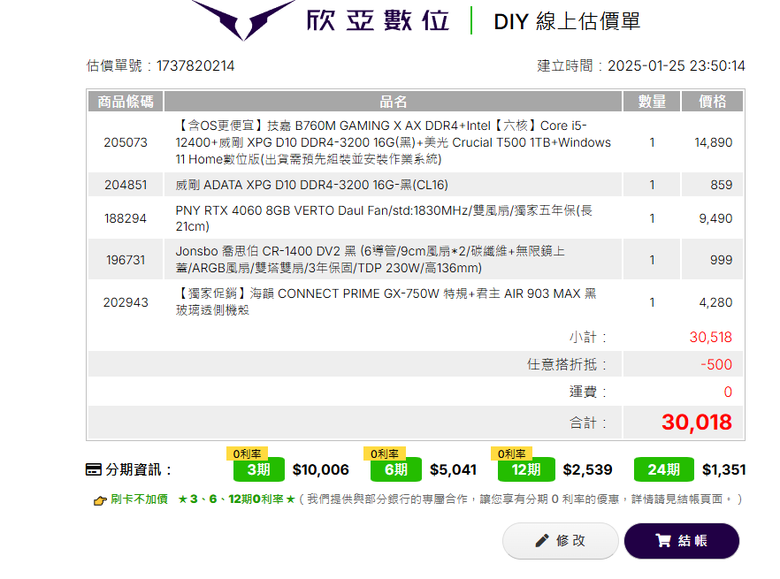The width and height of the screenshot is (780, 579).
Task: Click the $5,041 installment amount
Action: 453,470
